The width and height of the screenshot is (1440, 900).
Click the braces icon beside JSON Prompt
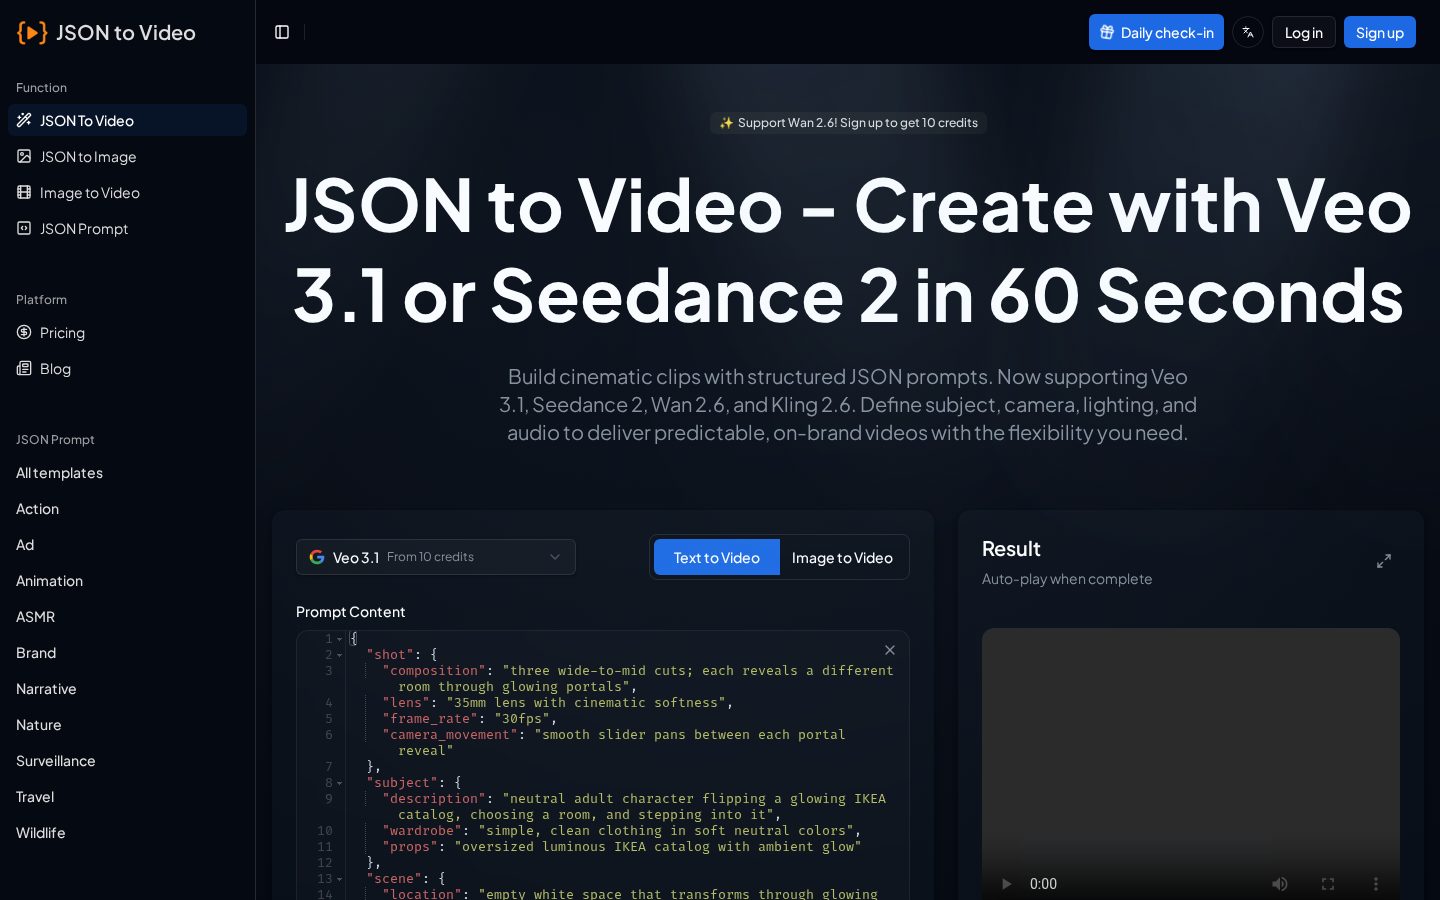[x=24, y=228]
